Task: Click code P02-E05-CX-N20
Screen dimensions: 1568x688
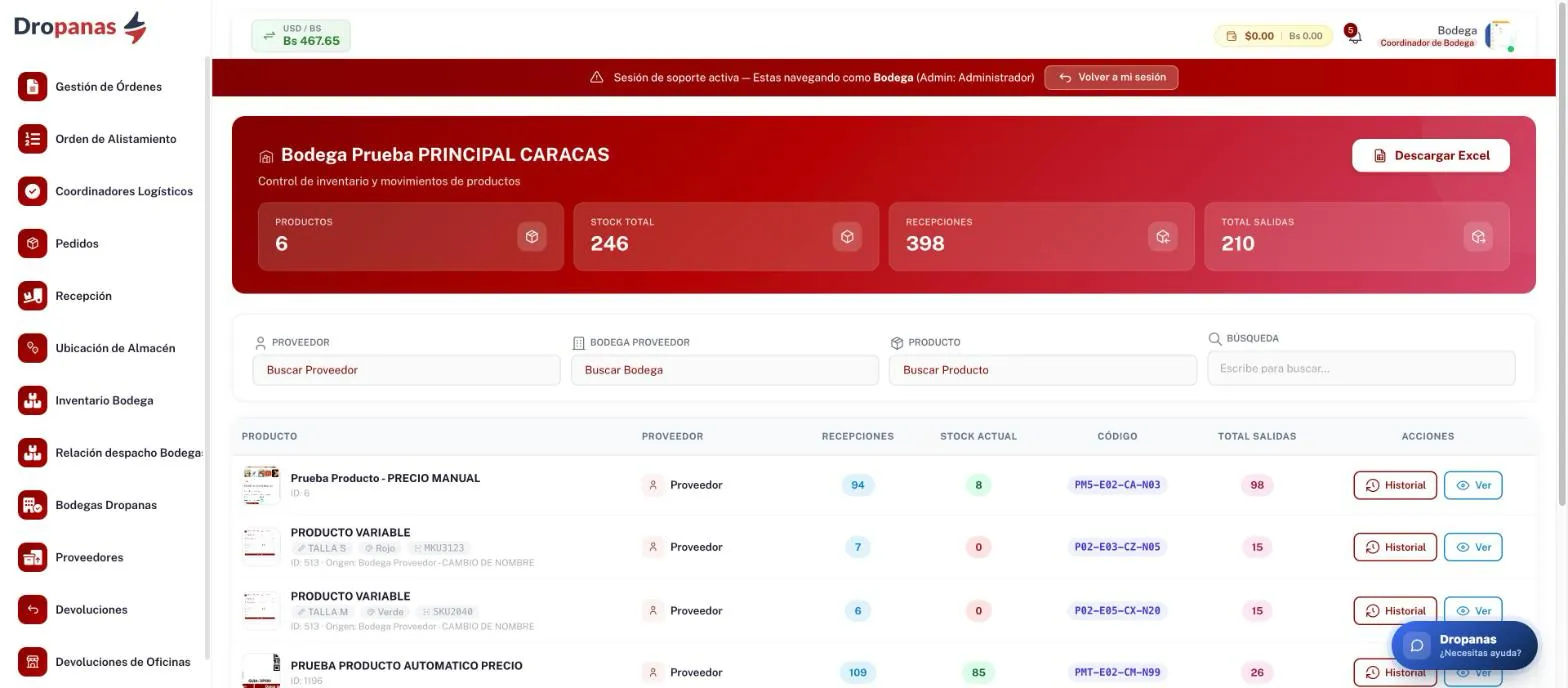Action: [1117, 611]
